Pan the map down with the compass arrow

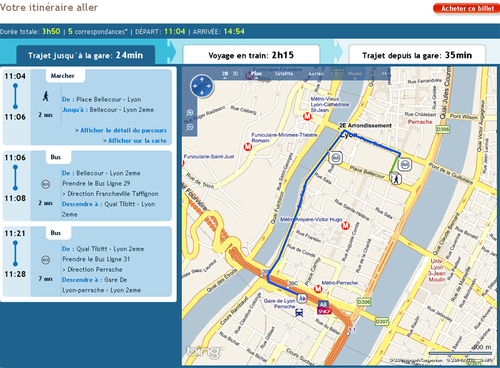click(202, 93)
